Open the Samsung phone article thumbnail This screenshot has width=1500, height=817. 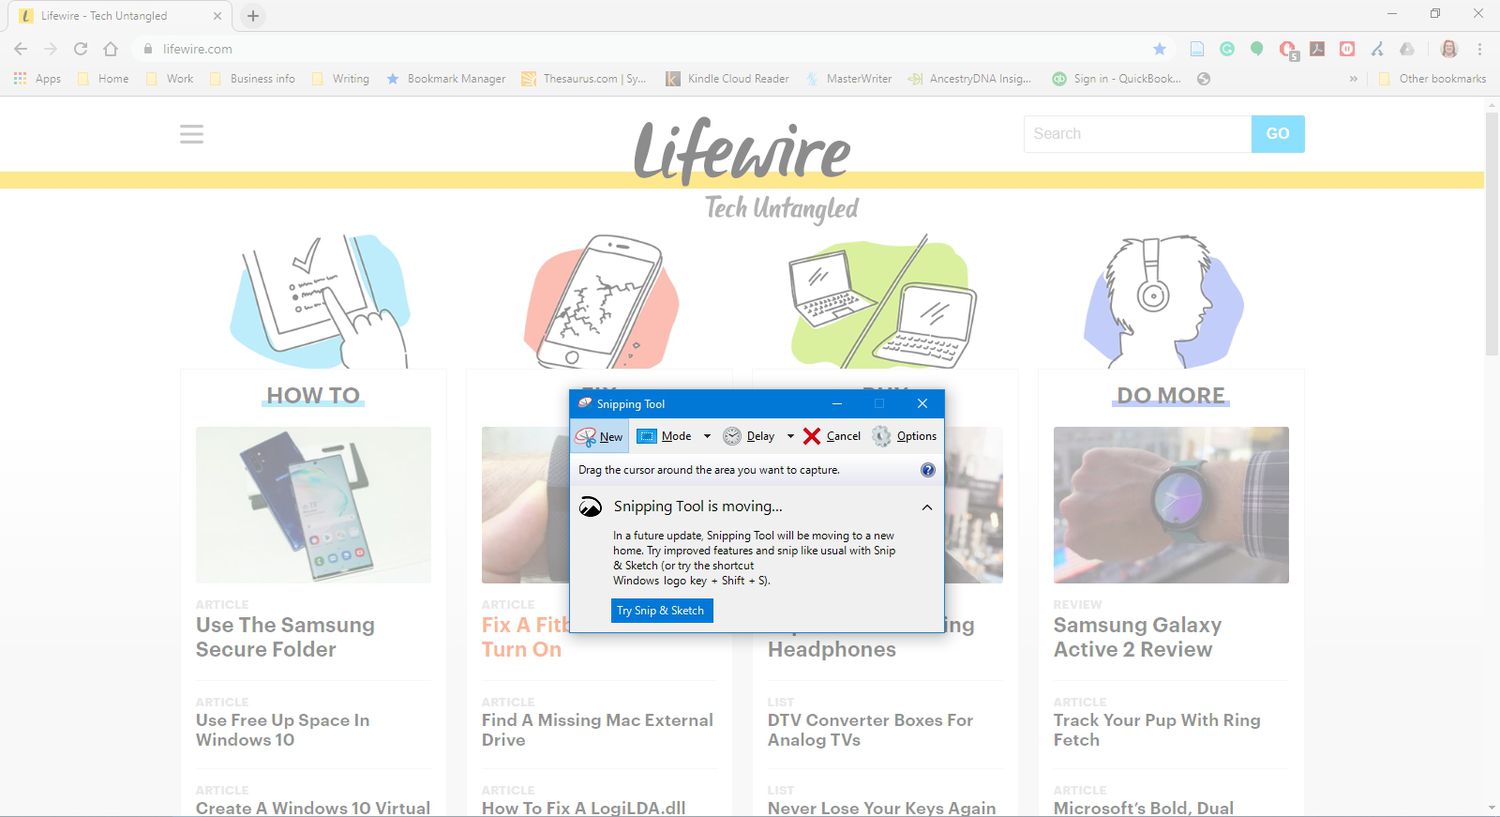coord(314,505)
